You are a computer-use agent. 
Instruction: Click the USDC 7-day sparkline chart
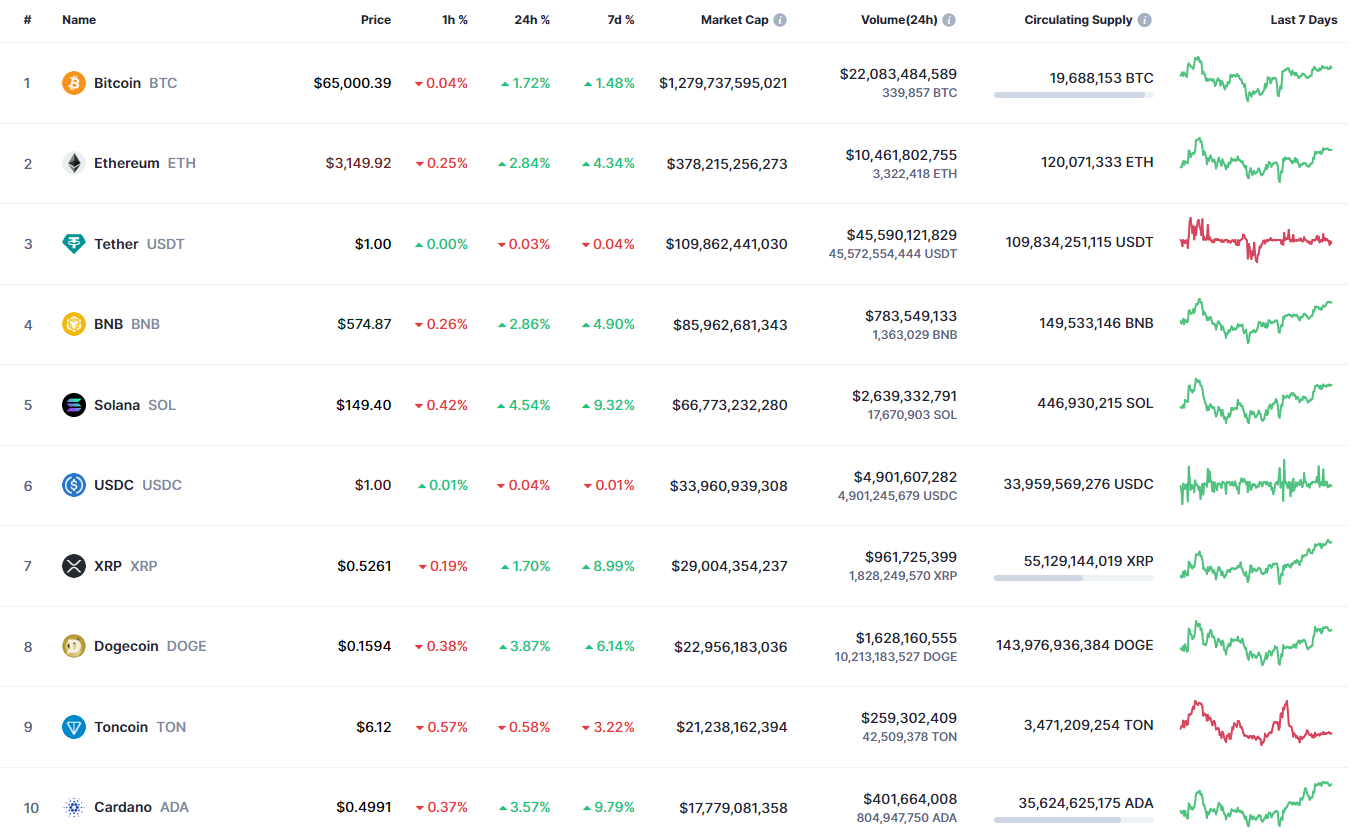[1256, 484]
